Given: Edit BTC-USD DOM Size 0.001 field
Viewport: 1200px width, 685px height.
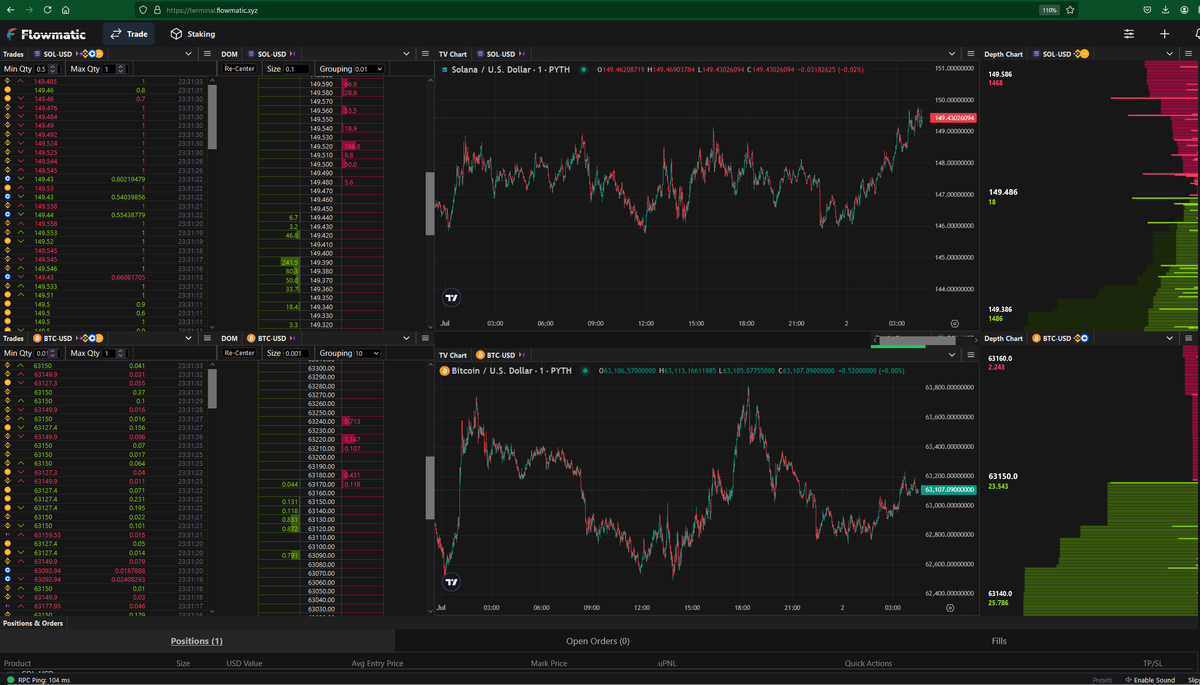Looking at the screenshot, I should [297, 353].
